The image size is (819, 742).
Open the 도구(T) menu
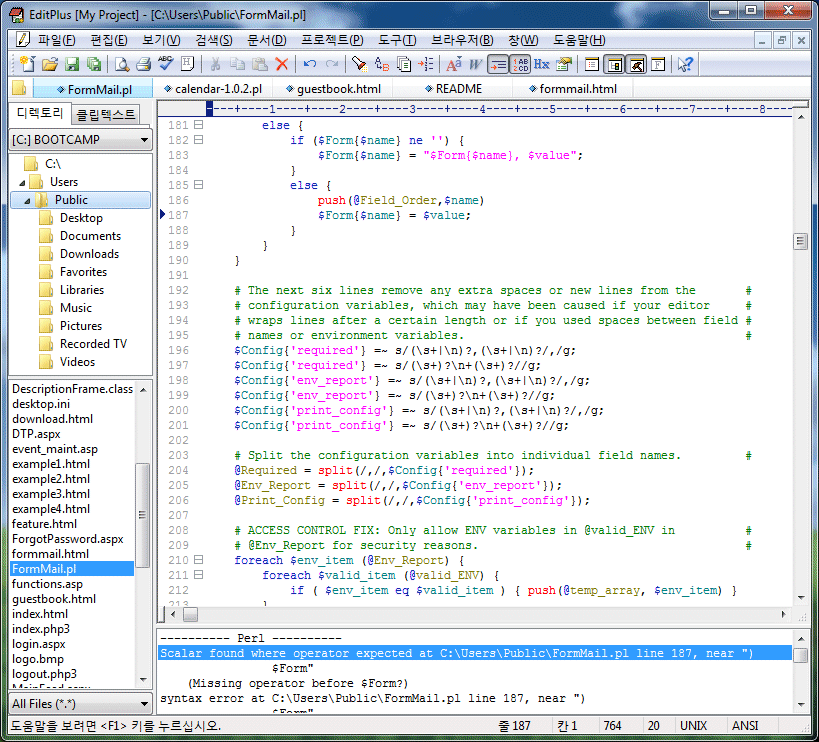pos(397,40)
